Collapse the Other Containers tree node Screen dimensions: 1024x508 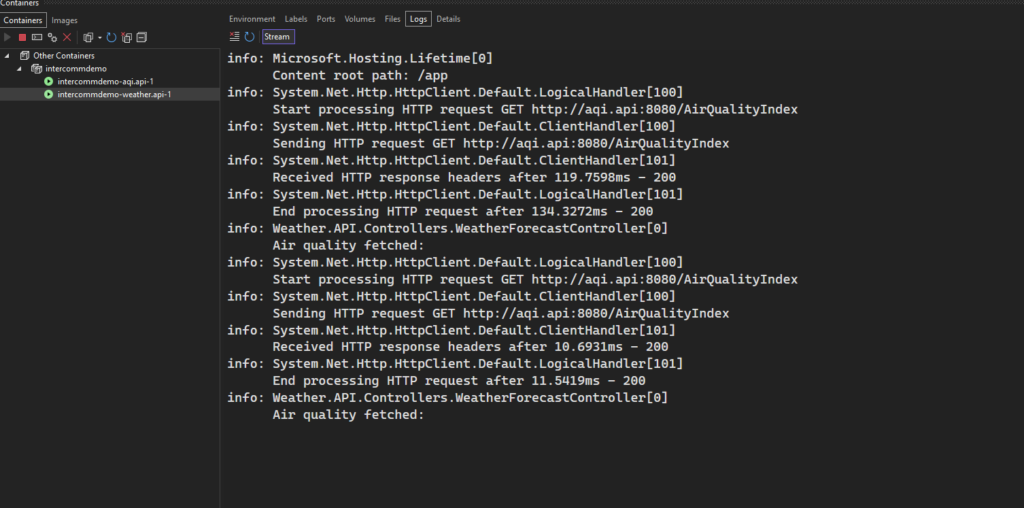[8, 56]
